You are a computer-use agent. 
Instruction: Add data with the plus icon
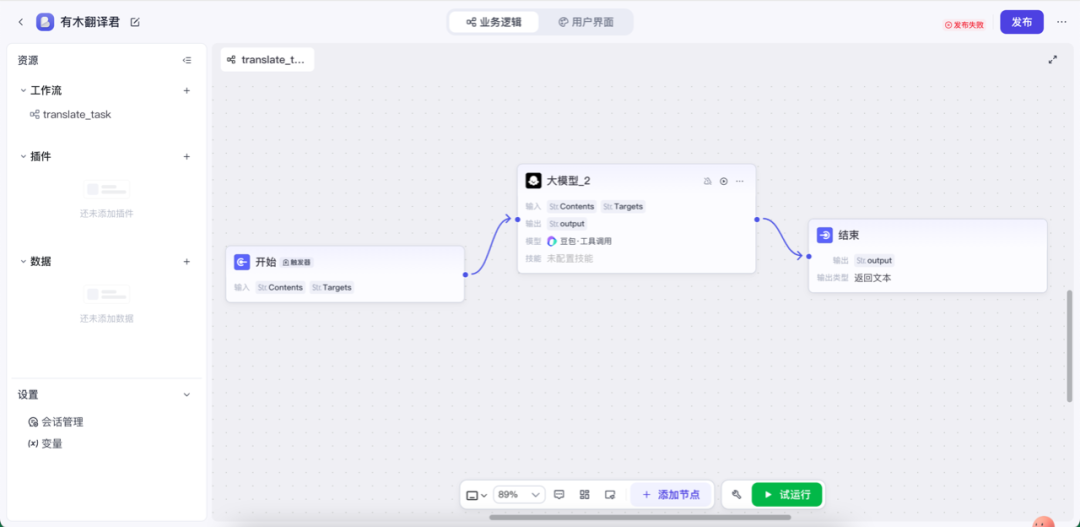(x=187, y=262)
